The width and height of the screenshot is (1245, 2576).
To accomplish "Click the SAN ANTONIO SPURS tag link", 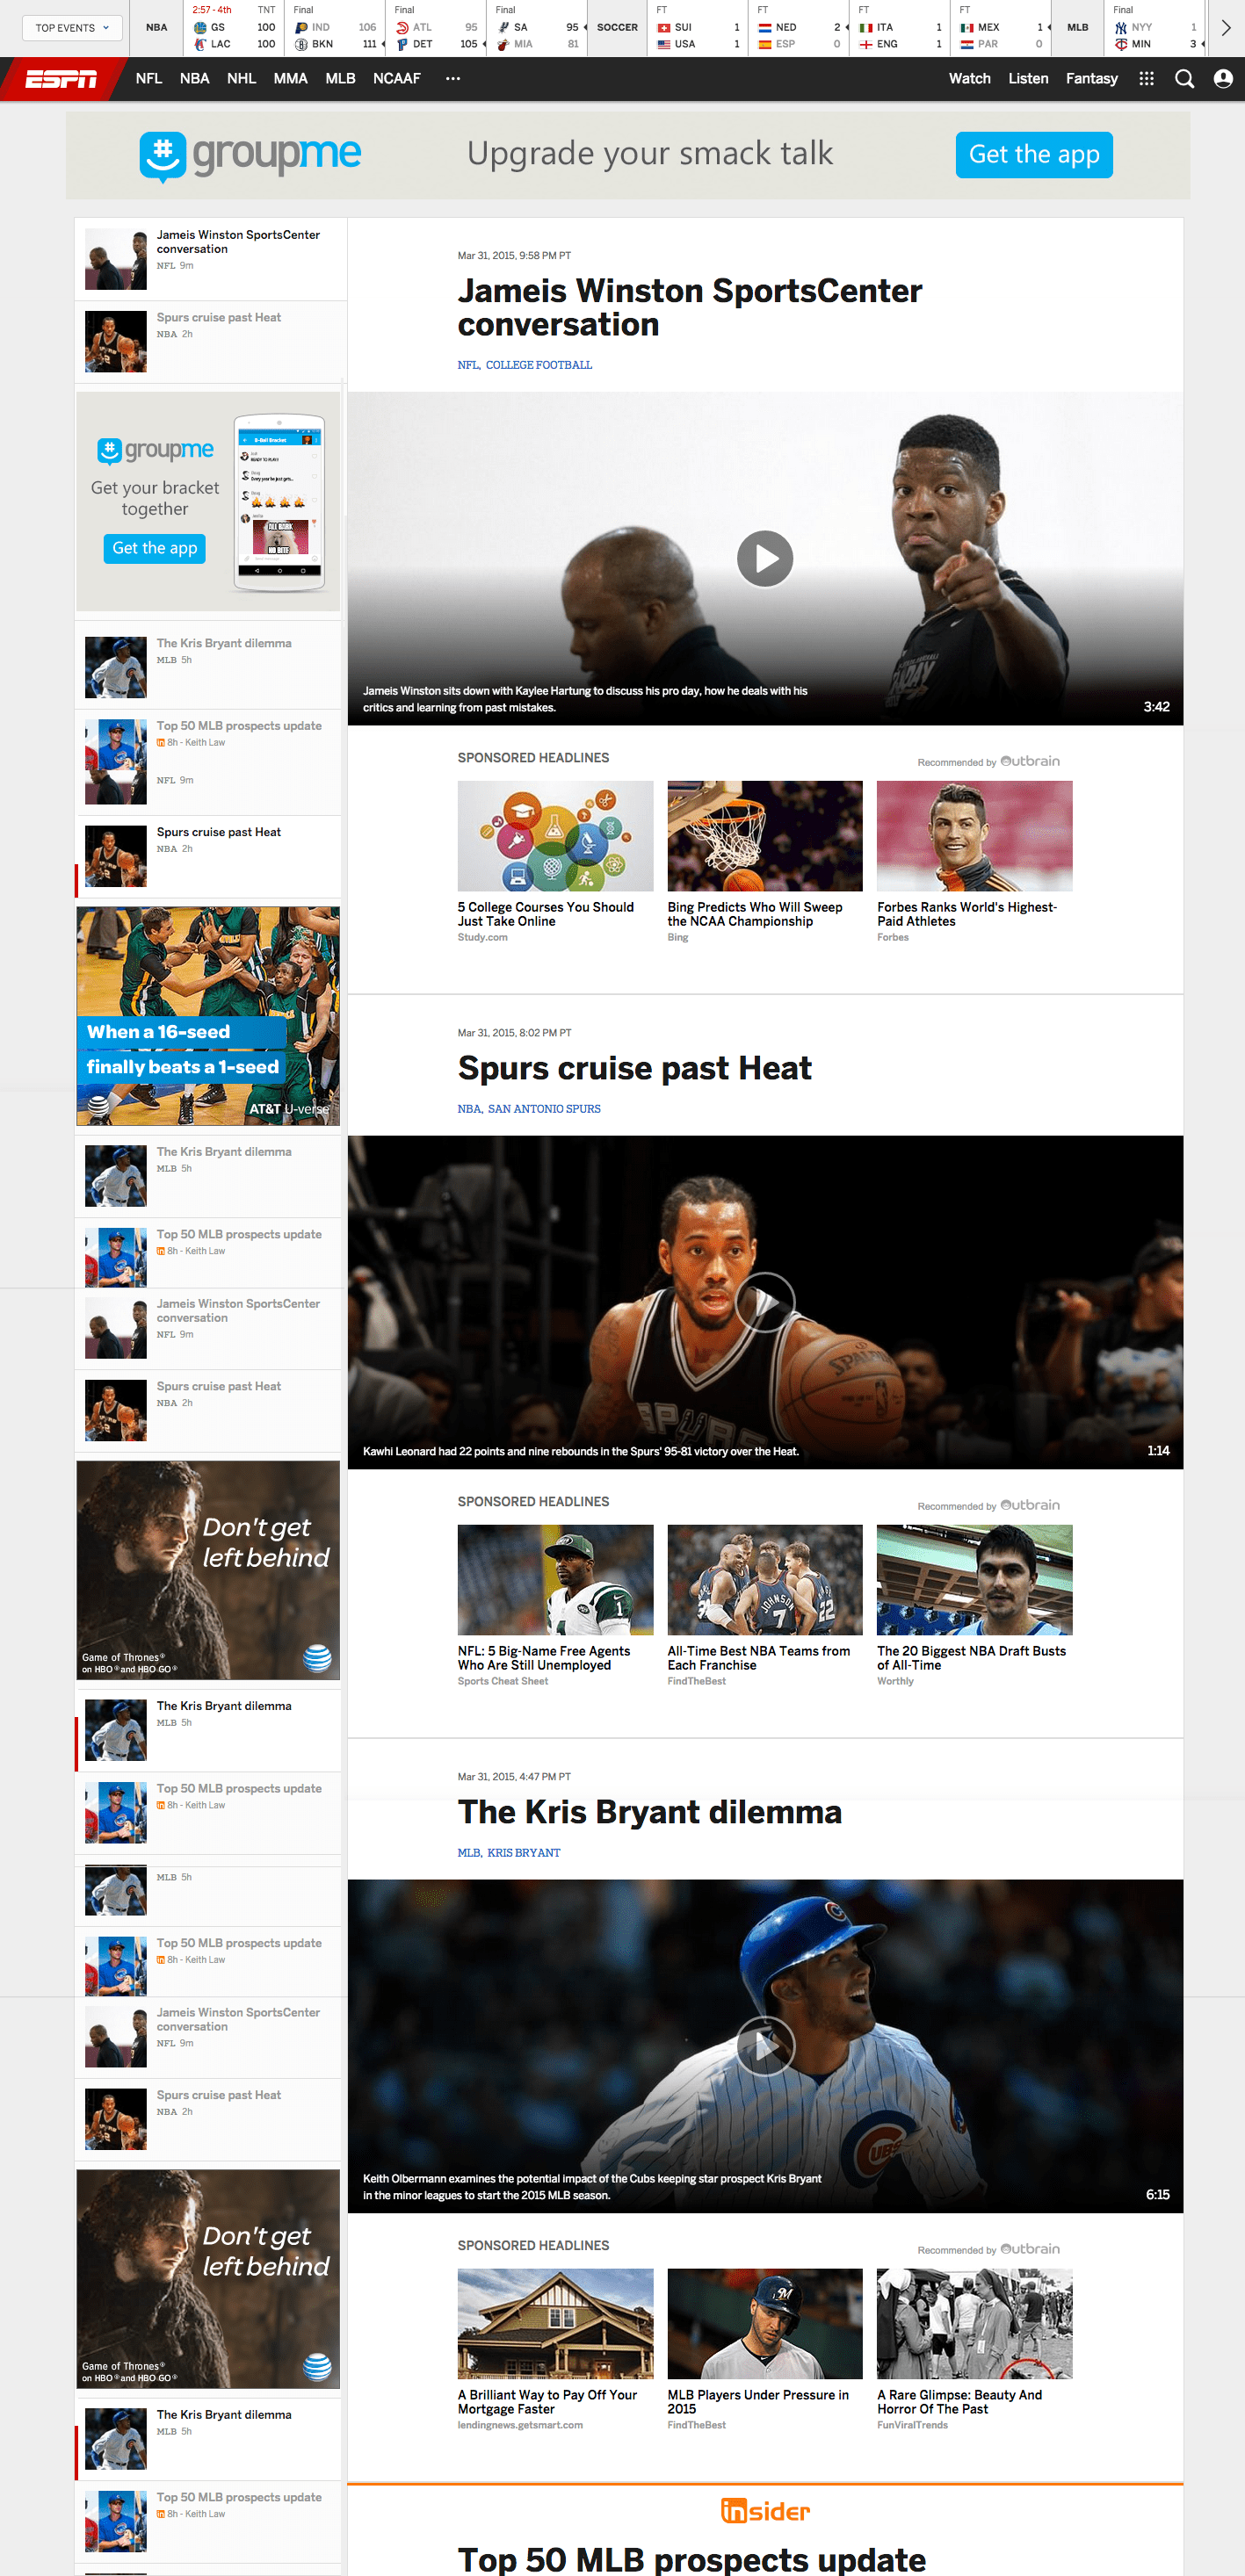I will [544, 1109].
